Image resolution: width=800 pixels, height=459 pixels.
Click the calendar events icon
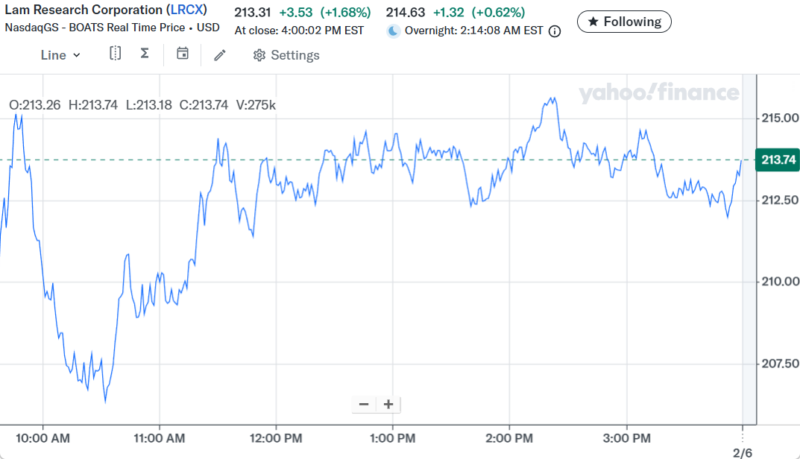click(182, 54)
